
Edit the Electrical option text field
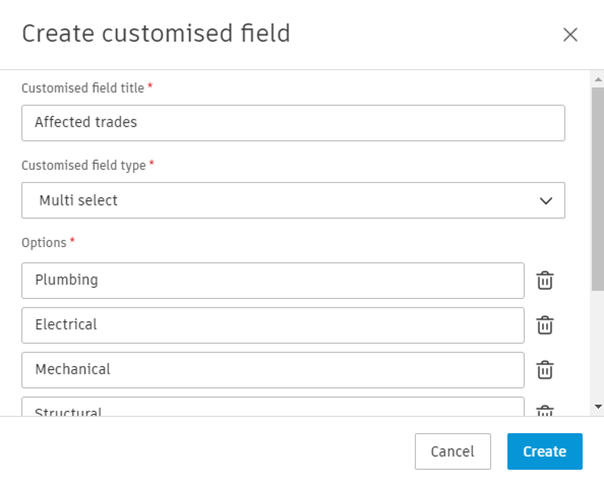(x=272, y=325)
